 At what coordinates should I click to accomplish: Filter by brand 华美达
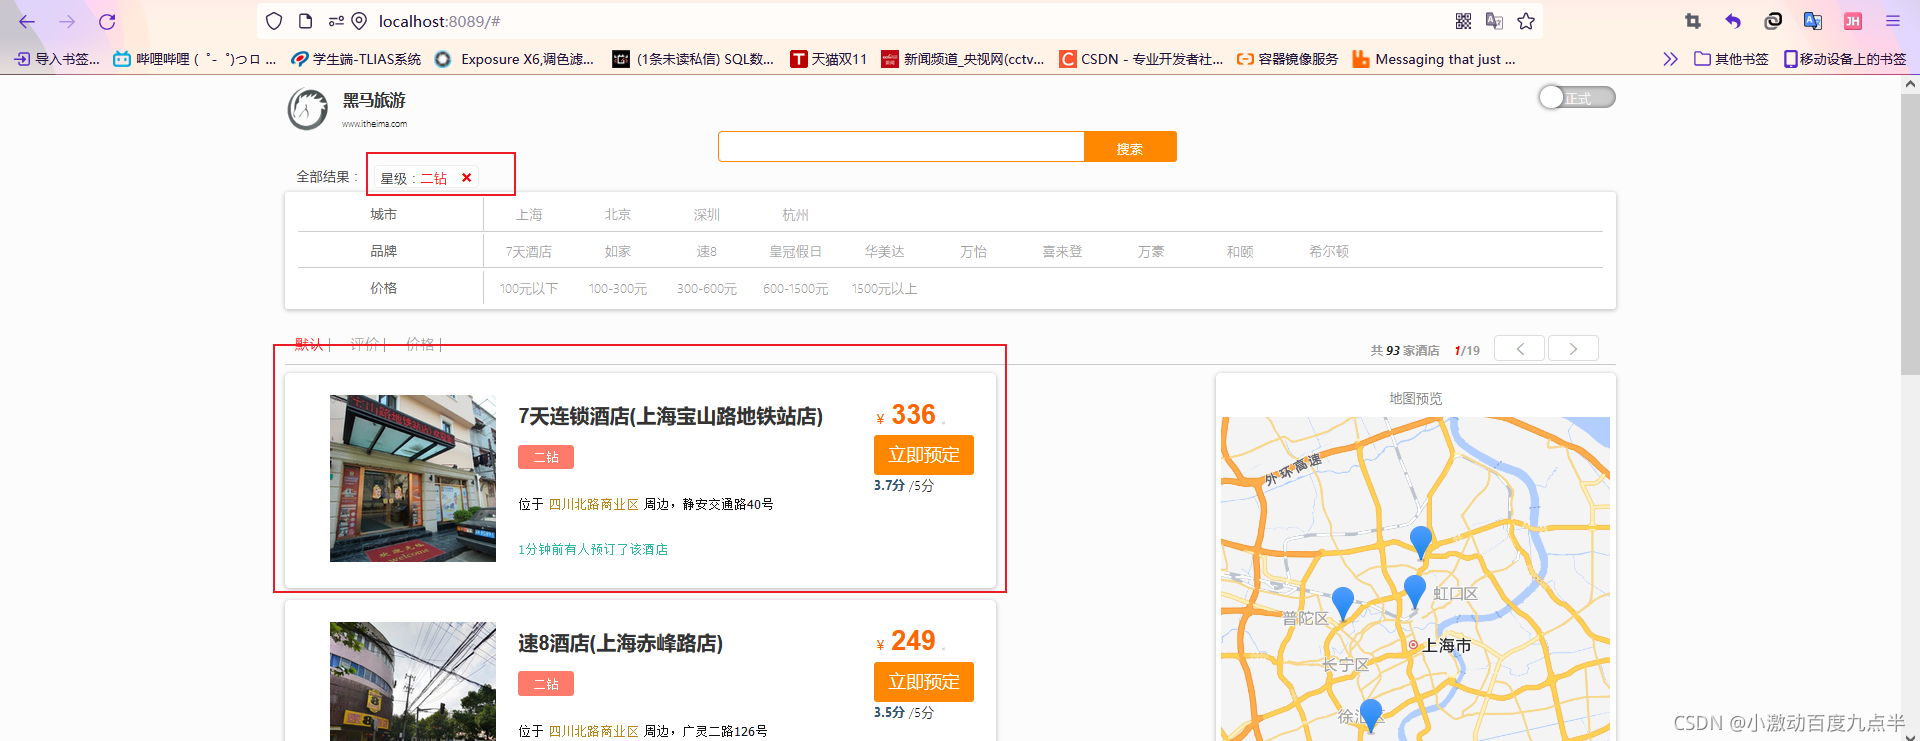pyautogui.click(x=884, y=252)
